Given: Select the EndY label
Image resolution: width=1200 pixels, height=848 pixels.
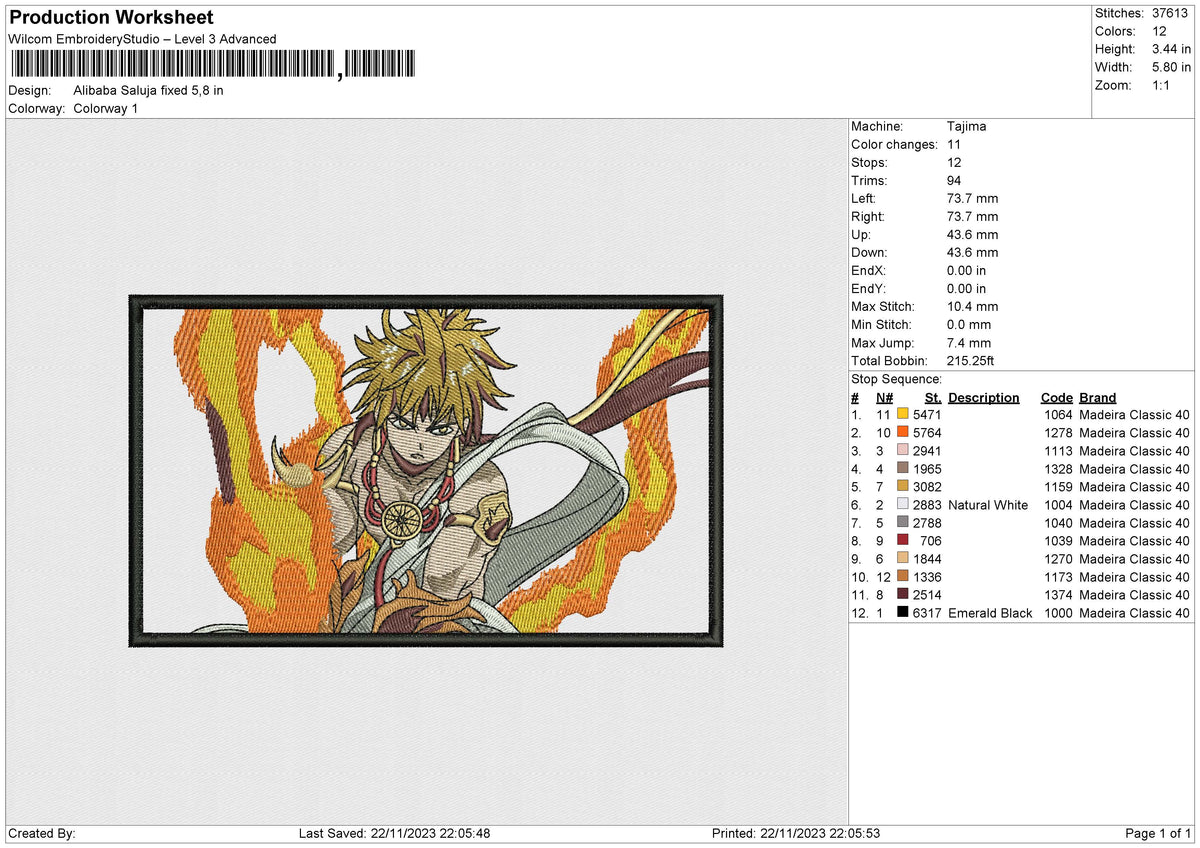Looking at the screenshot, I should pos(869,288).
